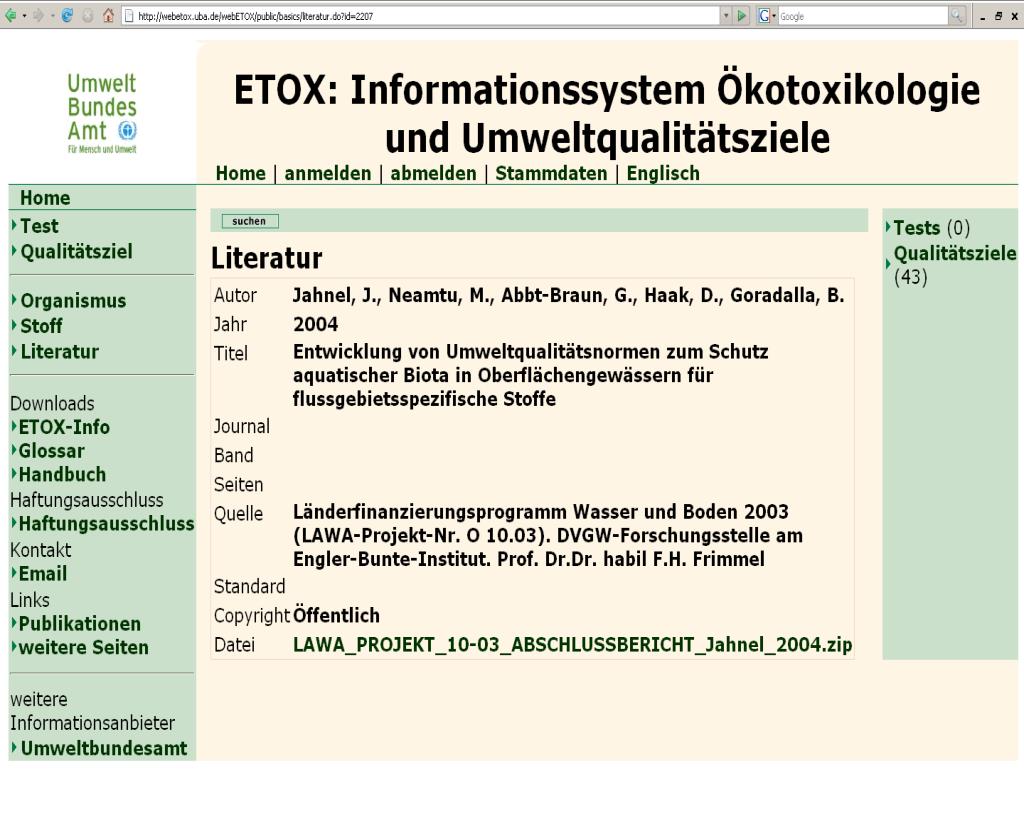The width and height of the screenshot is (1024, 819).
Task: Download LAWA_PROJEKT_10-03_ABSCHLUSSBERICHT_Jahnel_2004.zip file
Action: [x=573, y=645]
